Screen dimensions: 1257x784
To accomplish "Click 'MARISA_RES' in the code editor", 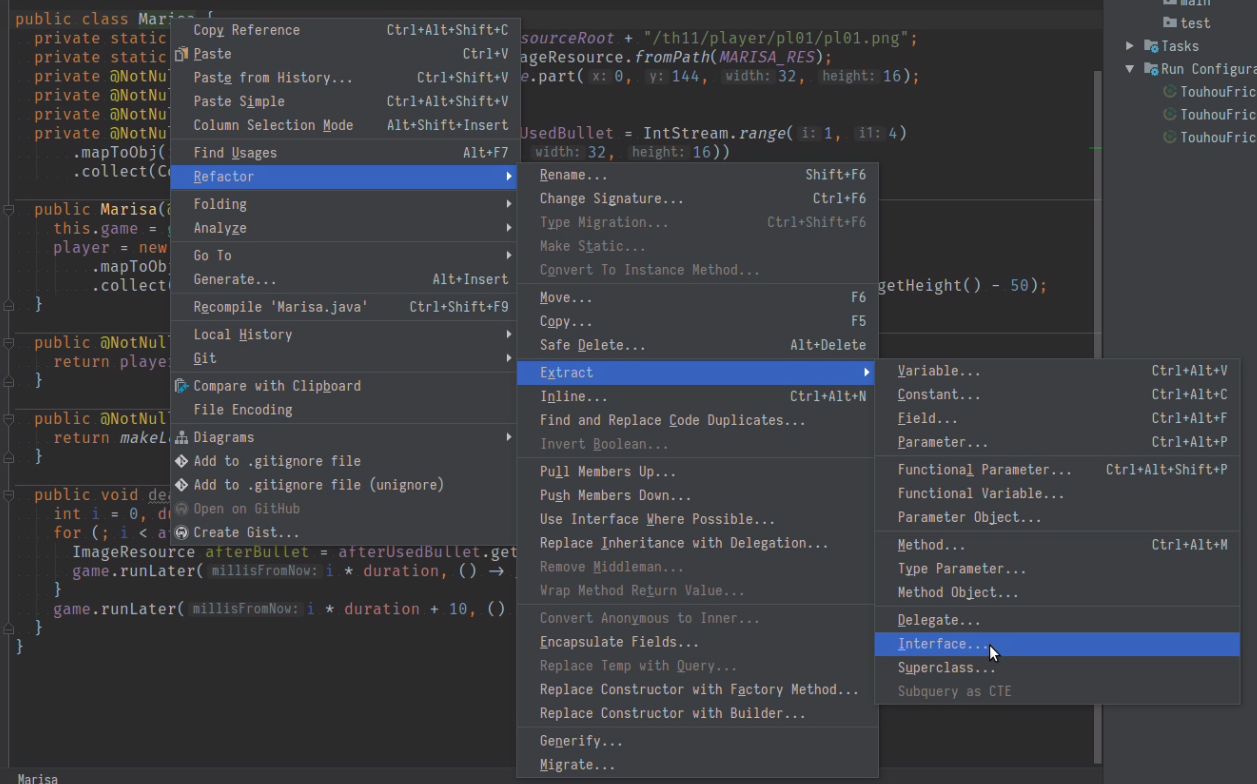I will [x=767, y=57].
